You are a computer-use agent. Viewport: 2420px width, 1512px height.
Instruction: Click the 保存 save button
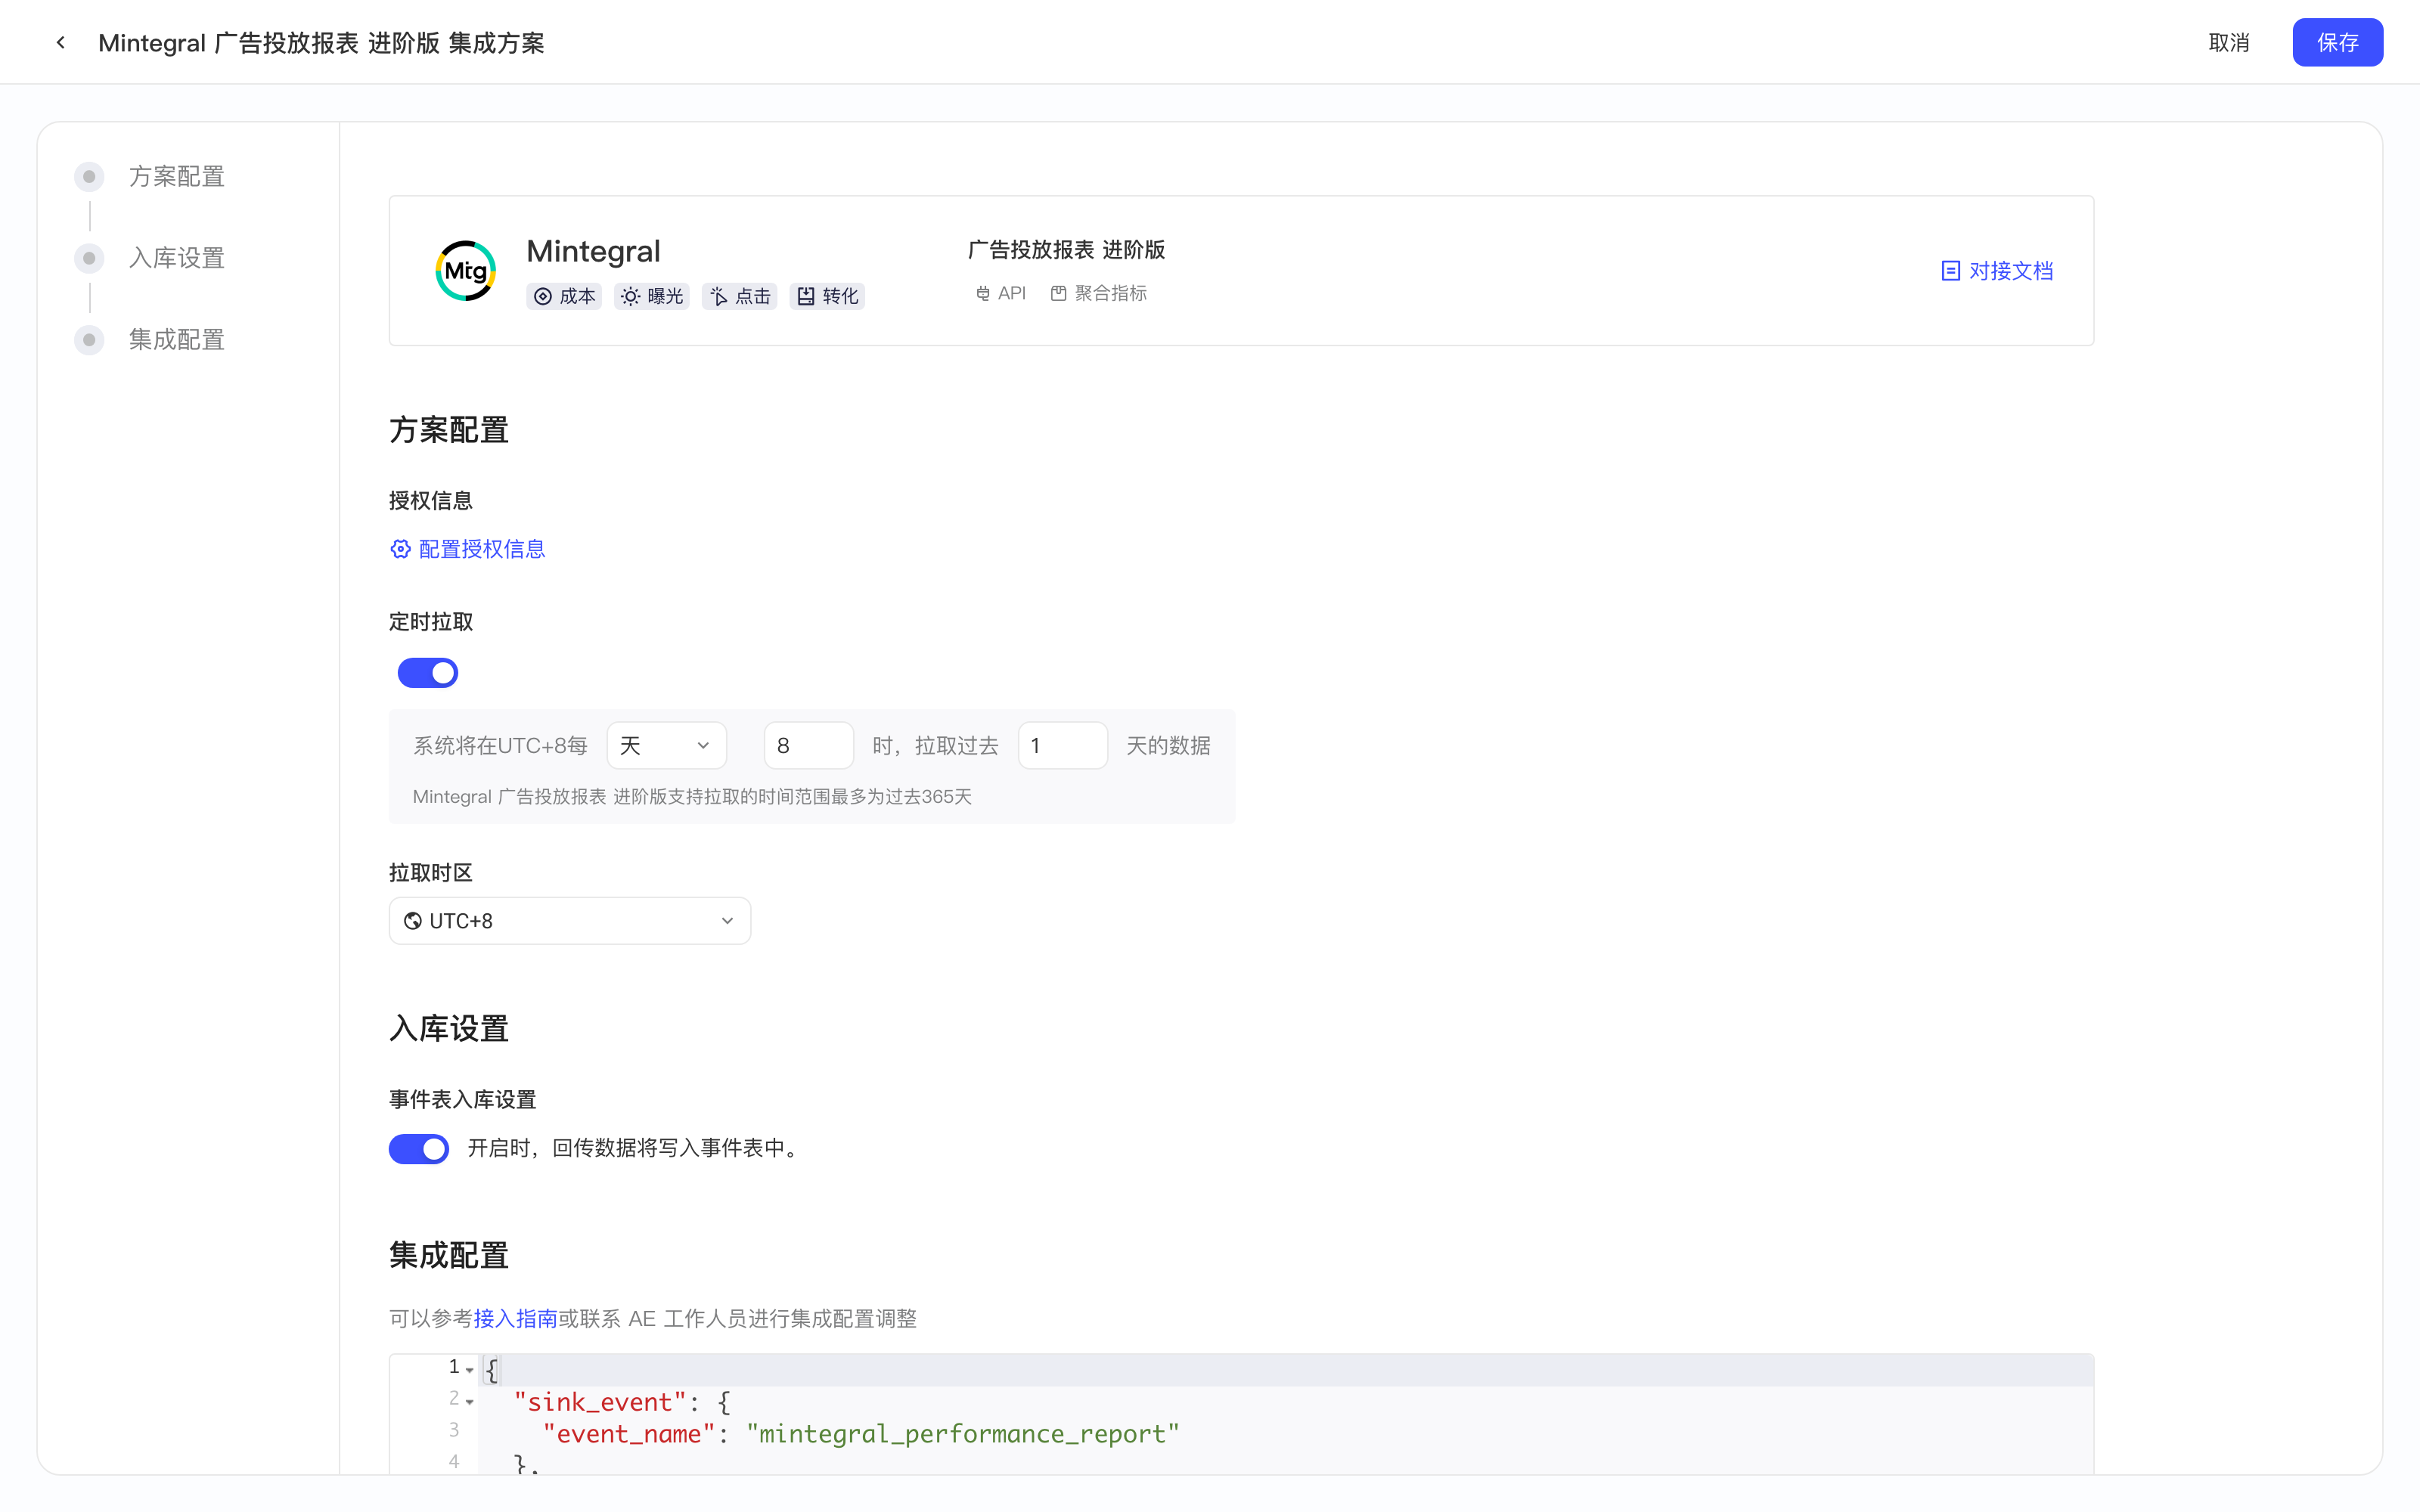[x=2337, y=42]
